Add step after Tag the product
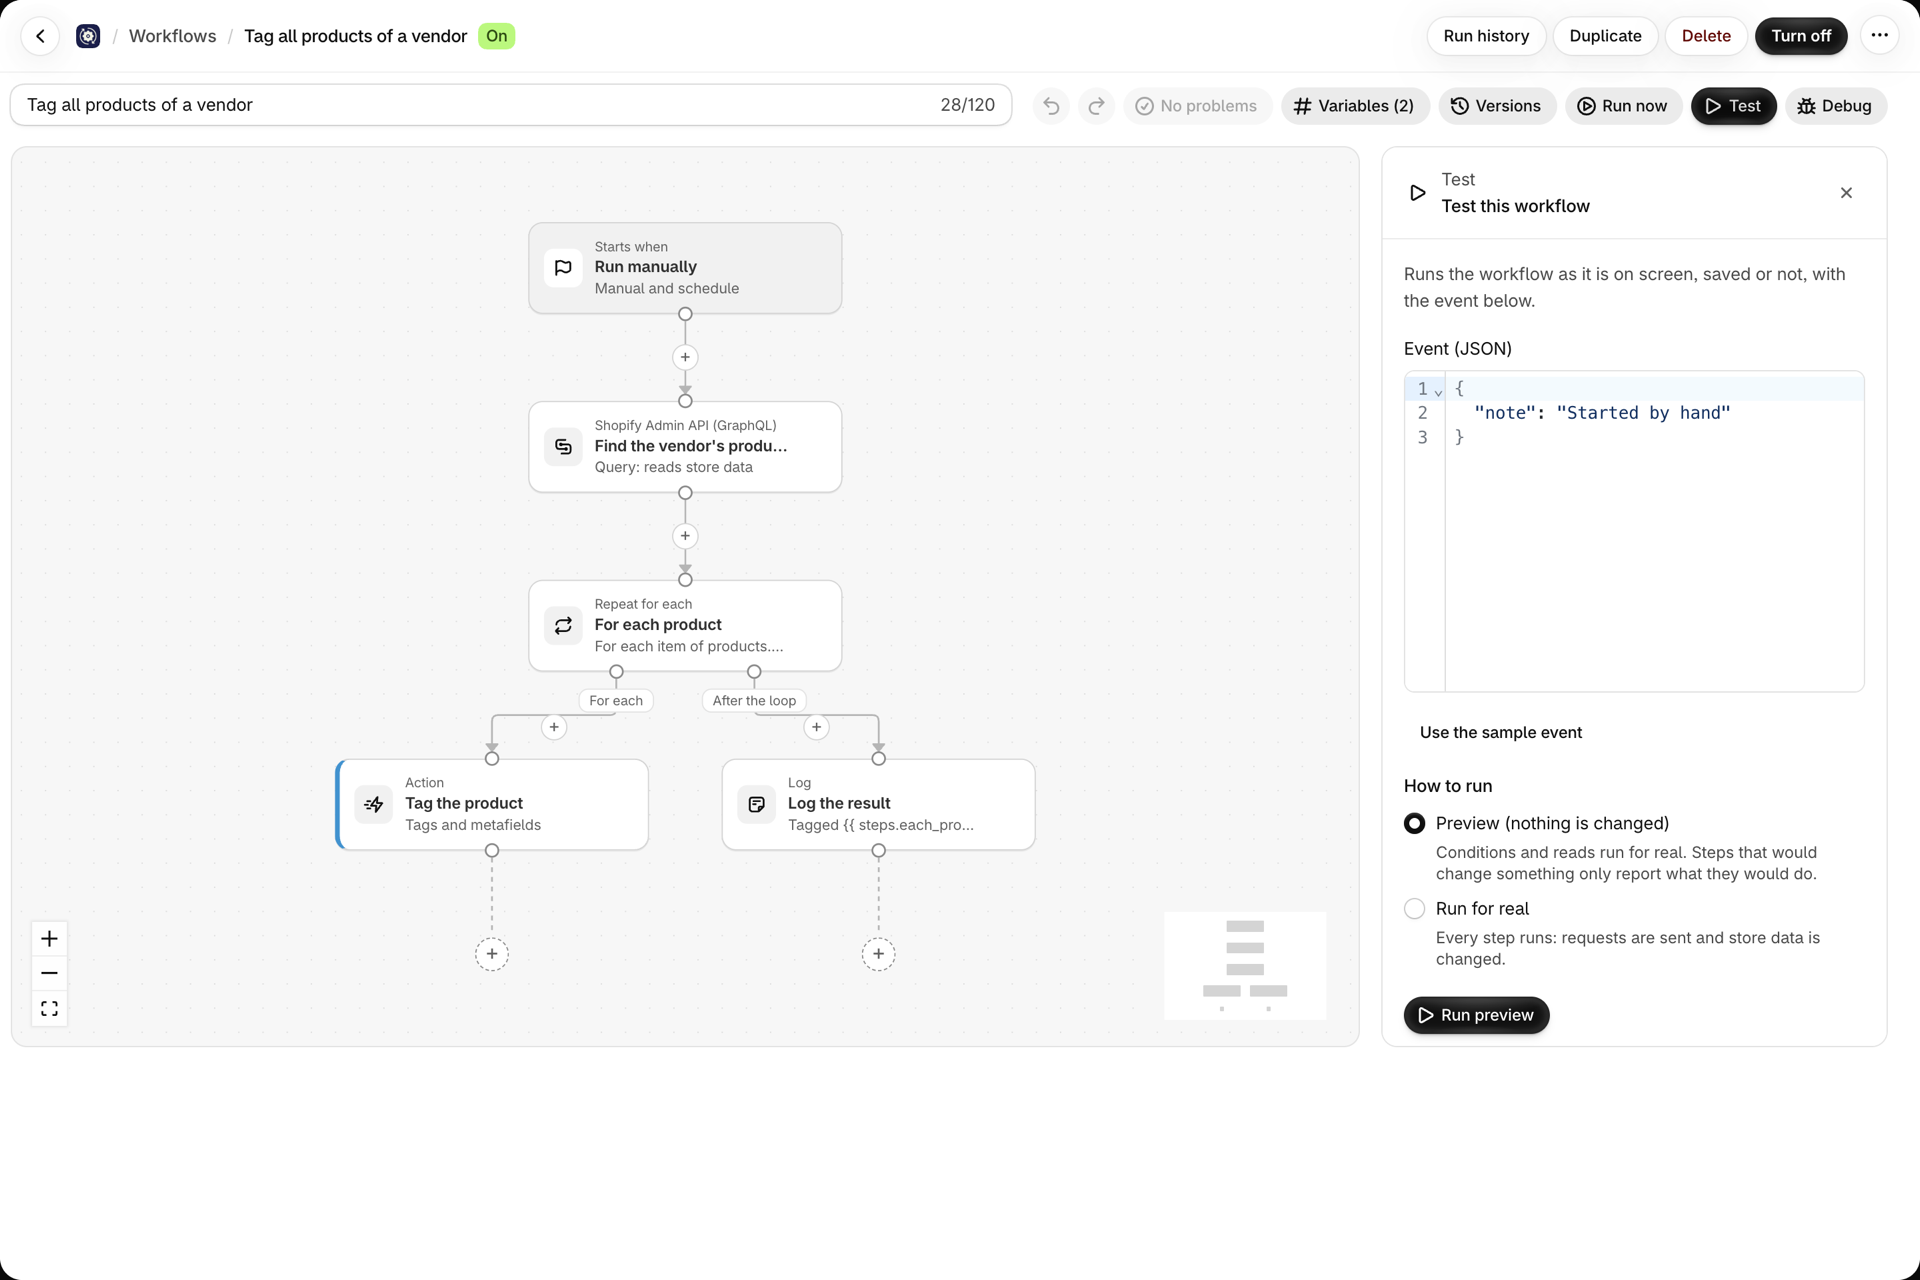 492,954
